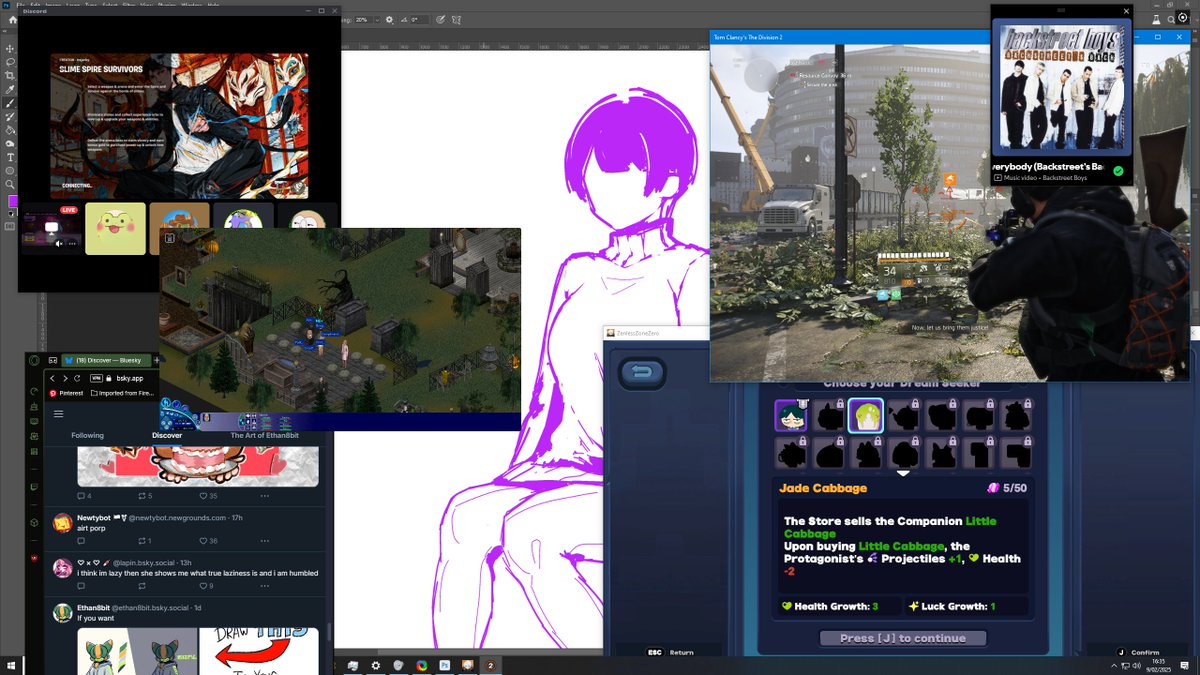This screenshot has width=1200, height=675.
Task: Click Press [J] to continue button
Action: (903, 638)
